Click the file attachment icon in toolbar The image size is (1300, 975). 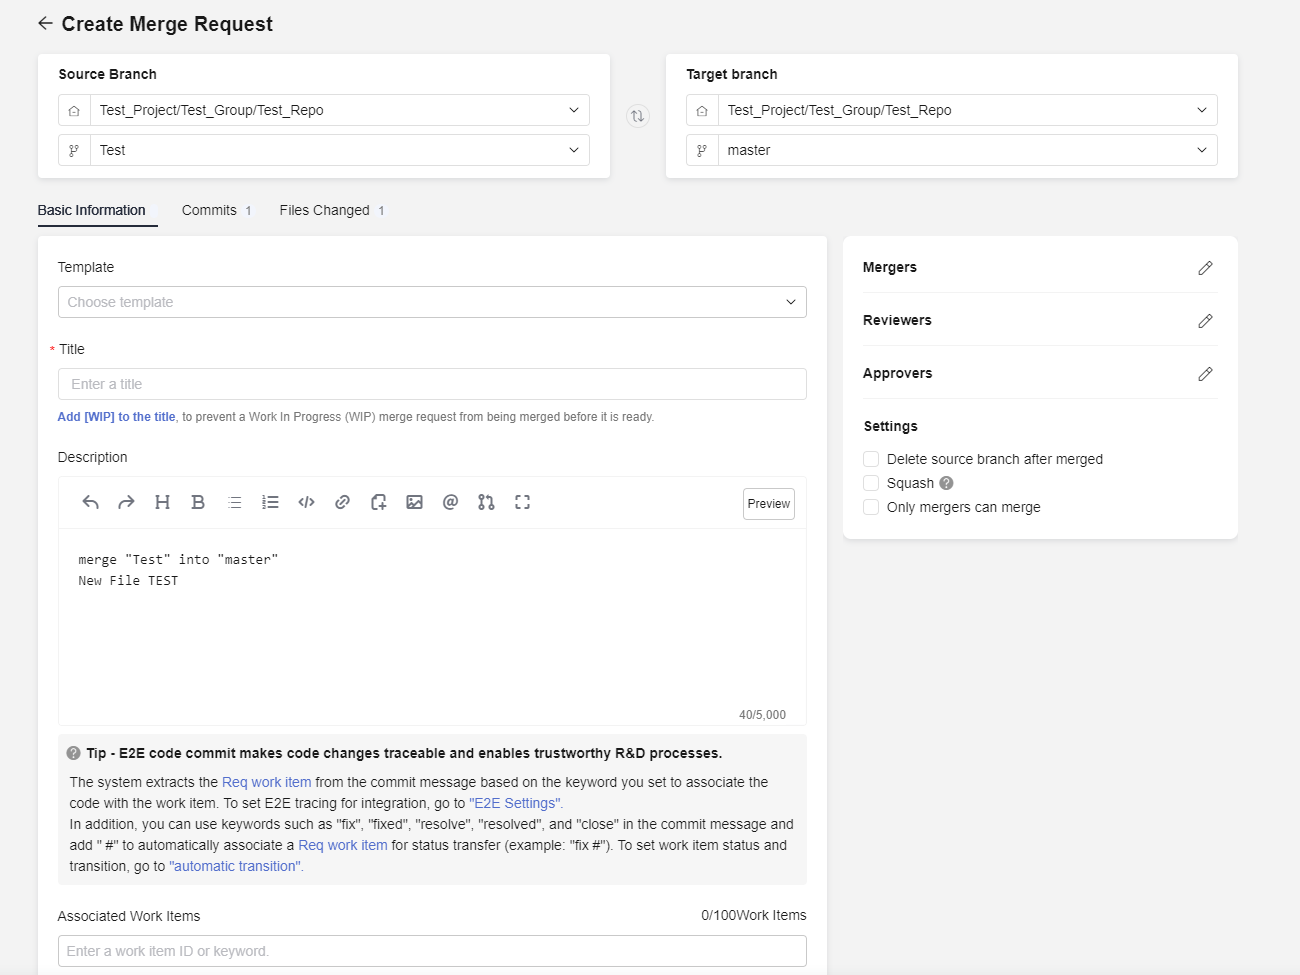378,502
